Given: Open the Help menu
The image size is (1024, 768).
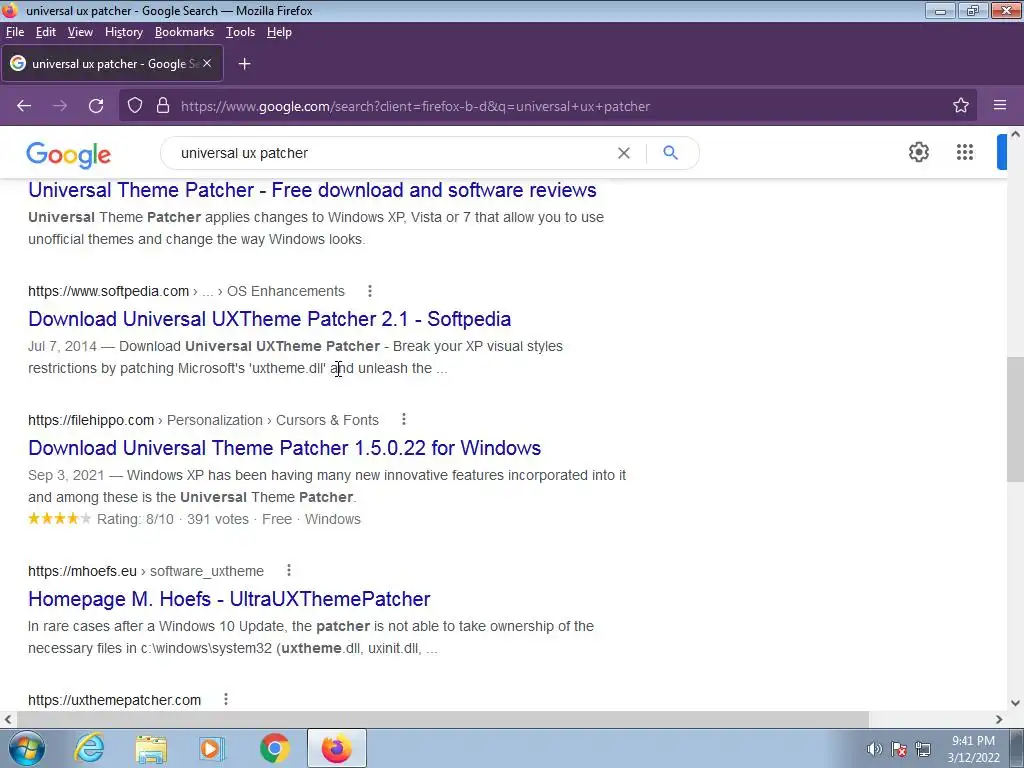Looking at the screenshot, I should pyautogui.click(x=279, y=32).
